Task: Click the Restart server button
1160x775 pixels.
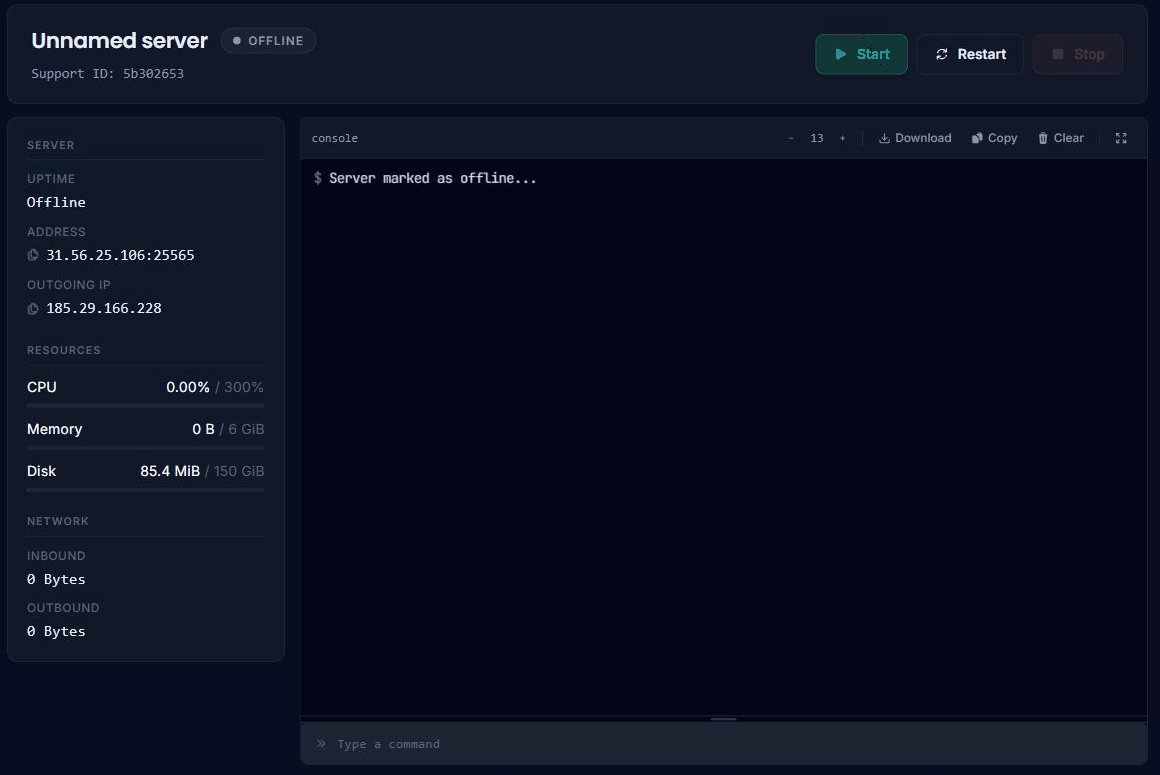Action: tap(970, 54)
